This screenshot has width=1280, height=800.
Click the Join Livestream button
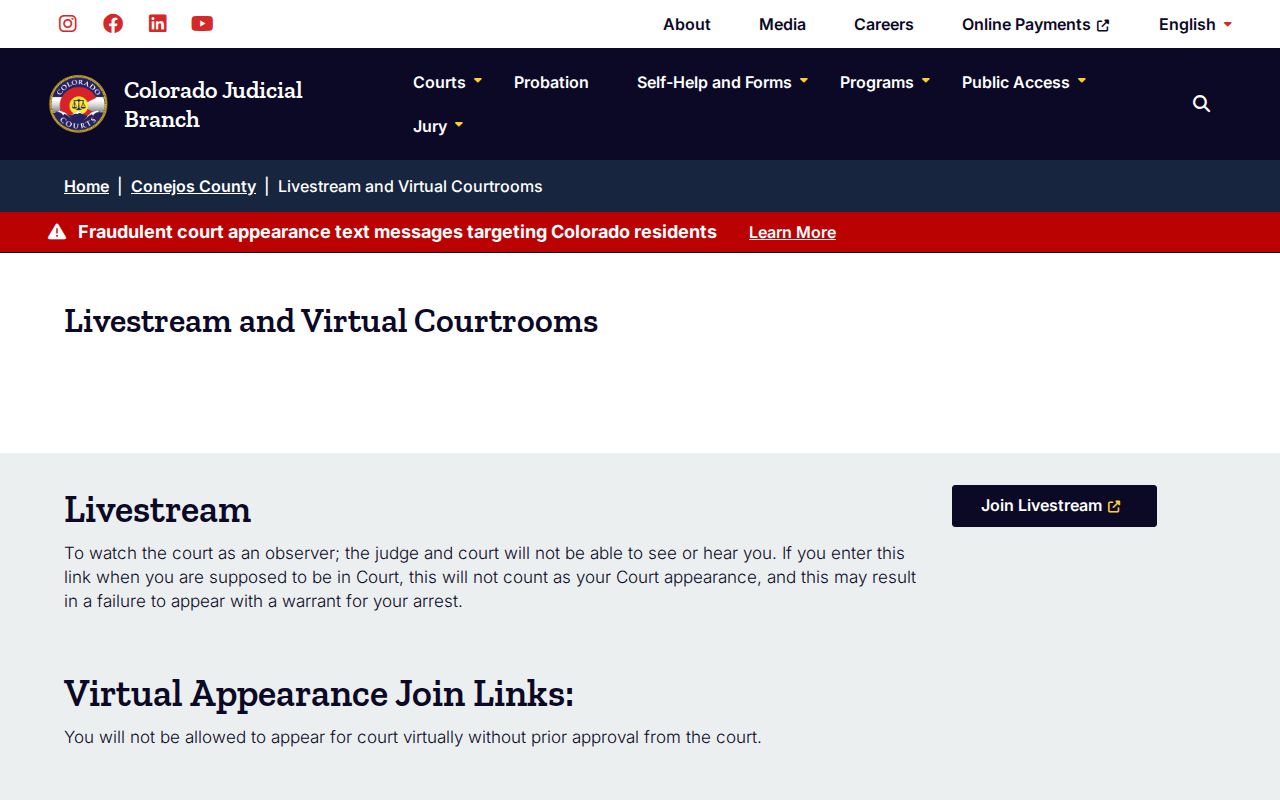click(1054, 506)
